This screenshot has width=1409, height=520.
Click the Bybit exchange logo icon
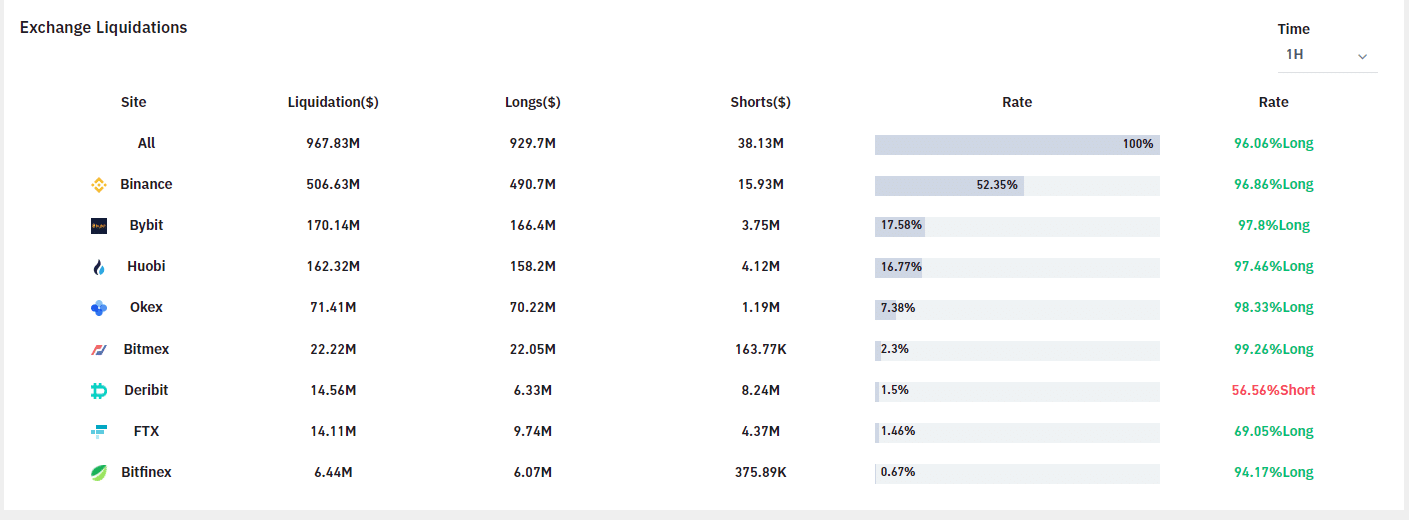pyautogui.click(x=99, y=226)
